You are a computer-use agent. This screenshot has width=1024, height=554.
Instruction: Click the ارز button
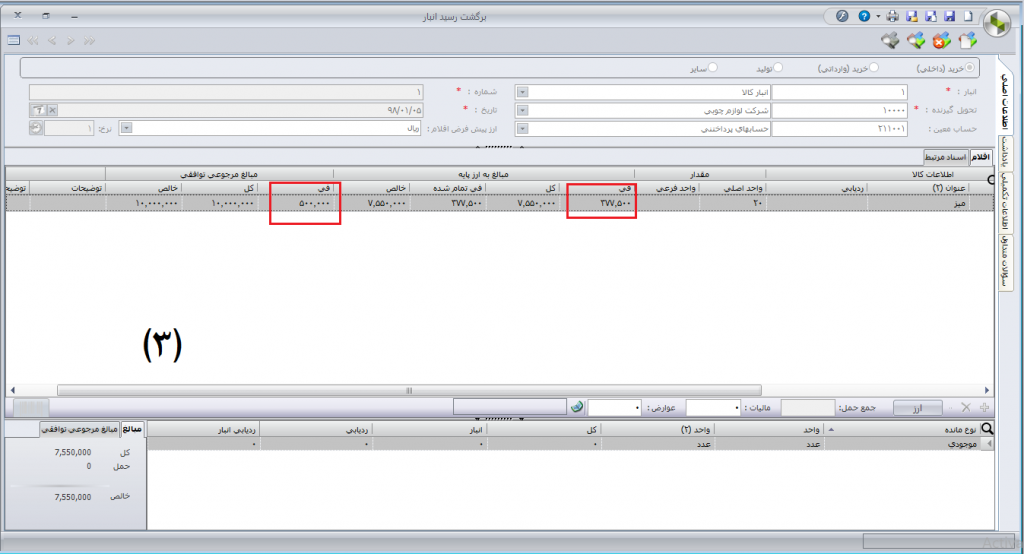[x=918, y=408]
